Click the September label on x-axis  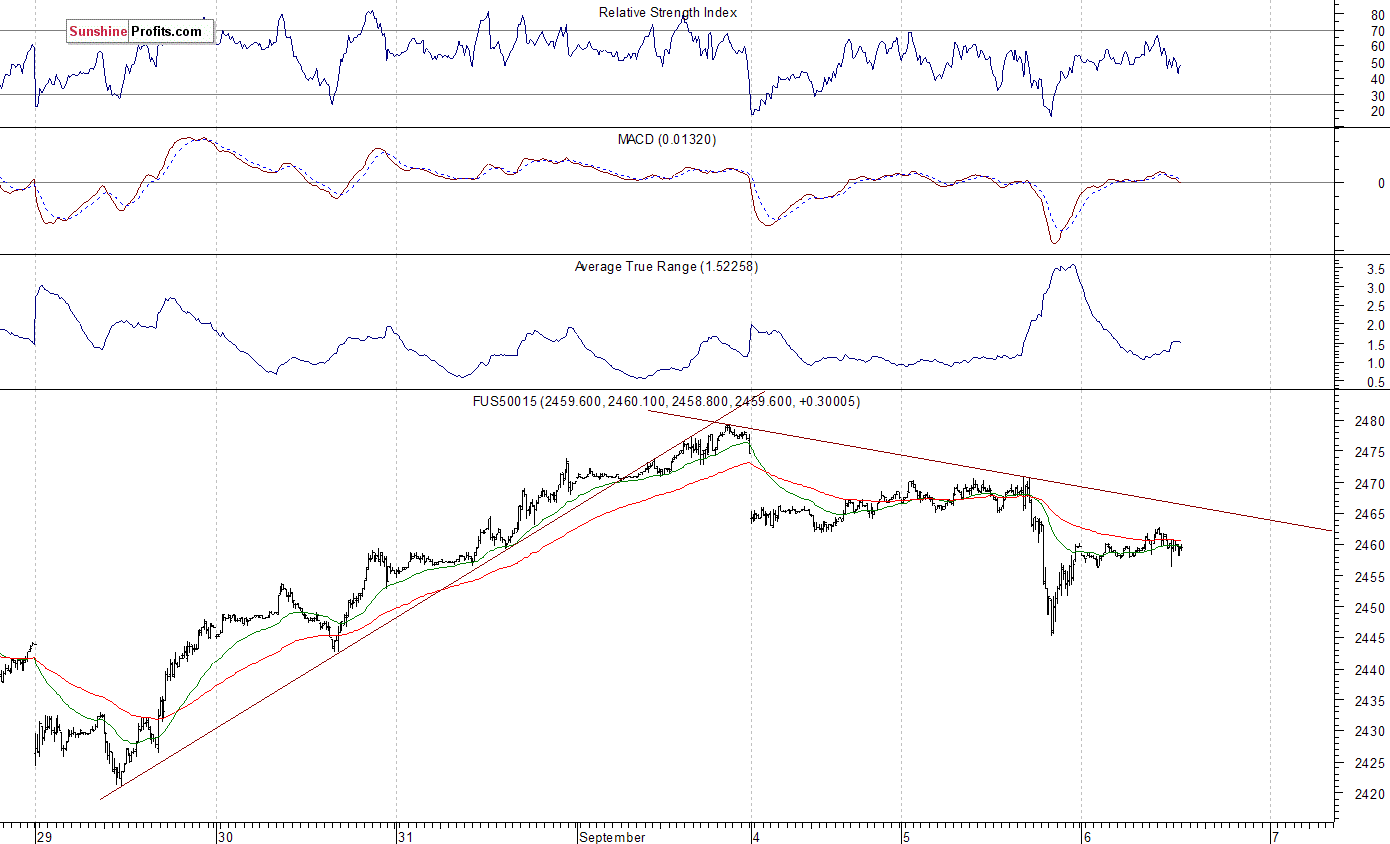[612, 837]
